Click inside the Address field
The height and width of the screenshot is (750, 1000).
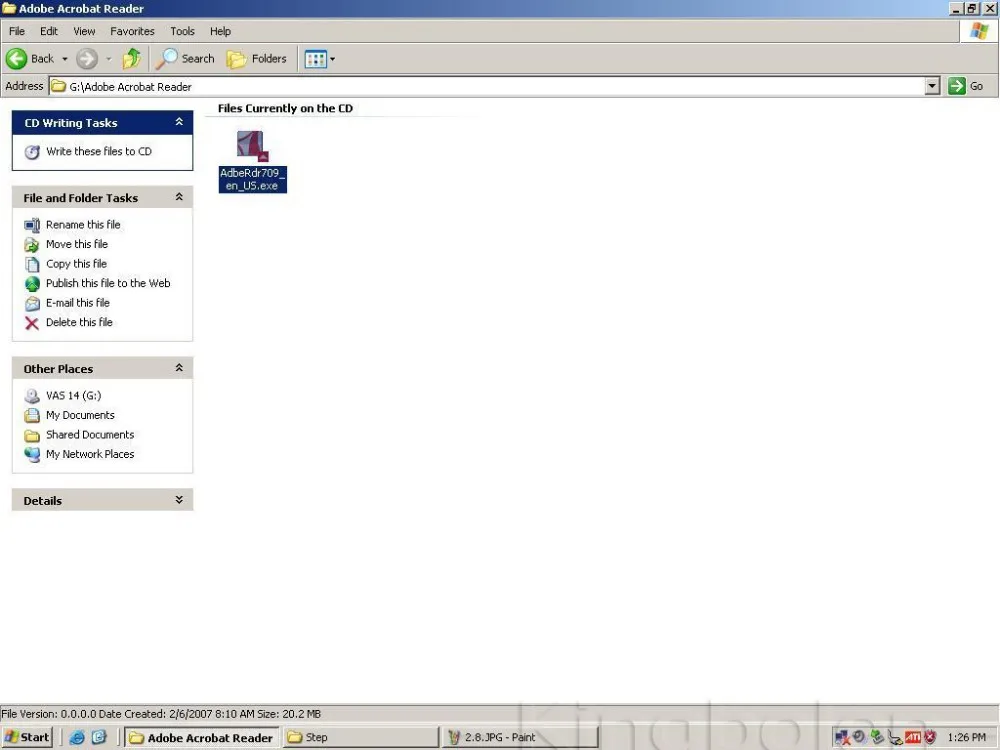point(487,86)
